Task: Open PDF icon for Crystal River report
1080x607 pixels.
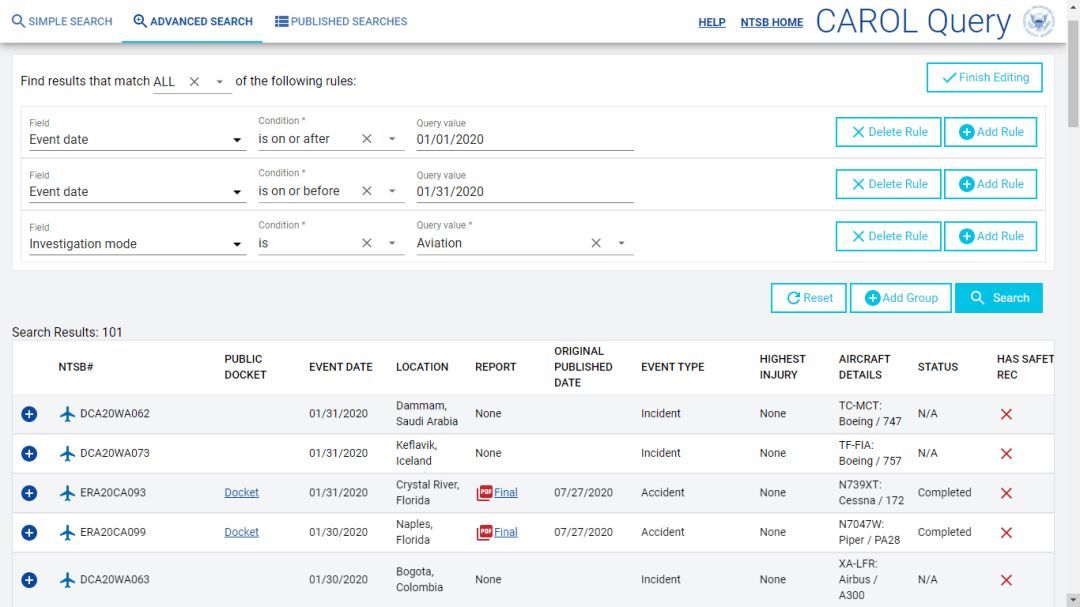Action: [x=485, y=493]
